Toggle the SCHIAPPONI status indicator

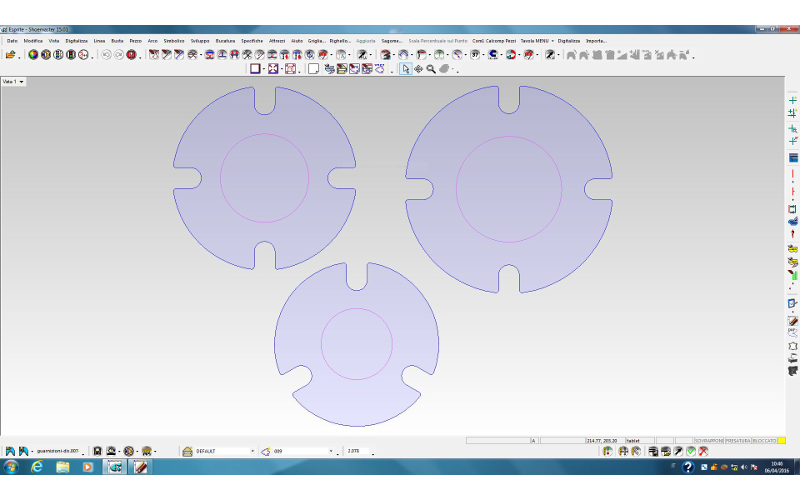click(707, 440)
